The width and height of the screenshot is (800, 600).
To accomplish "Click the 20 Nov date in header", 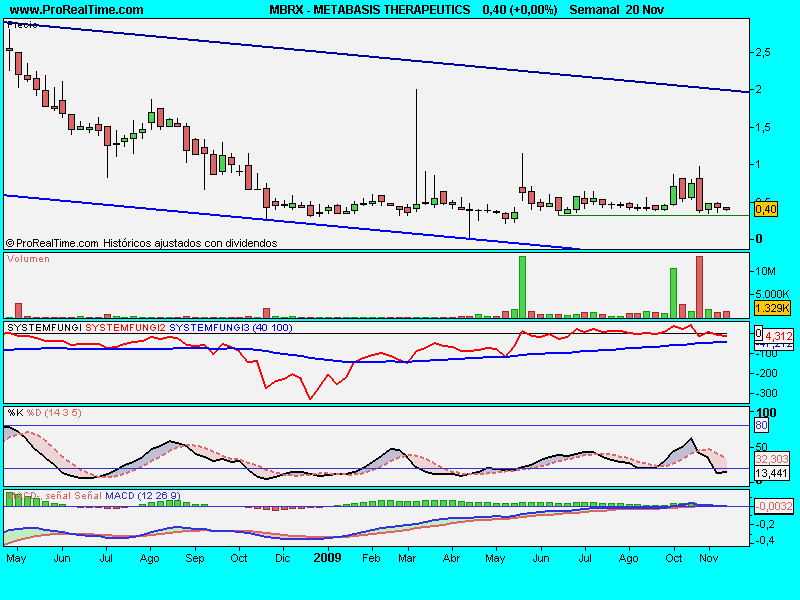I will pos(644,10).
